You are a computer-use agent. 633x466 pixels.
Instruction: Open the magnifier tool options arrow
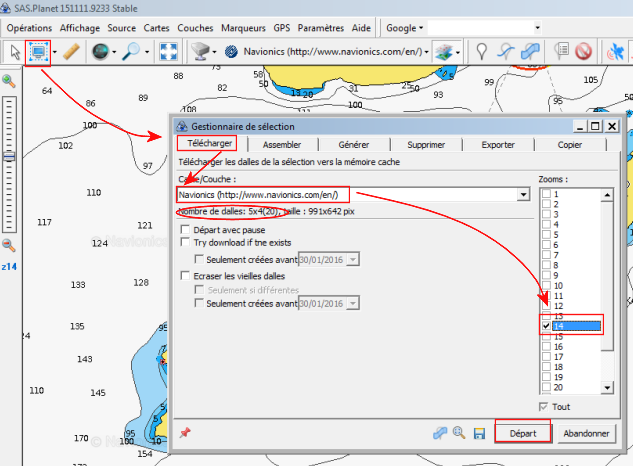point(147,52)
